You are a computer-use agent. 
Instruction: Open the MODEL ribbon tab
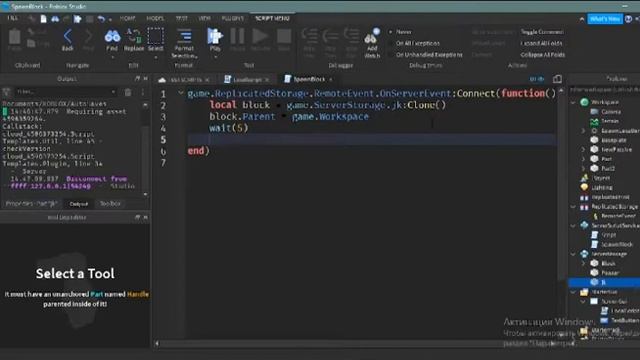(x=155, y=19)
